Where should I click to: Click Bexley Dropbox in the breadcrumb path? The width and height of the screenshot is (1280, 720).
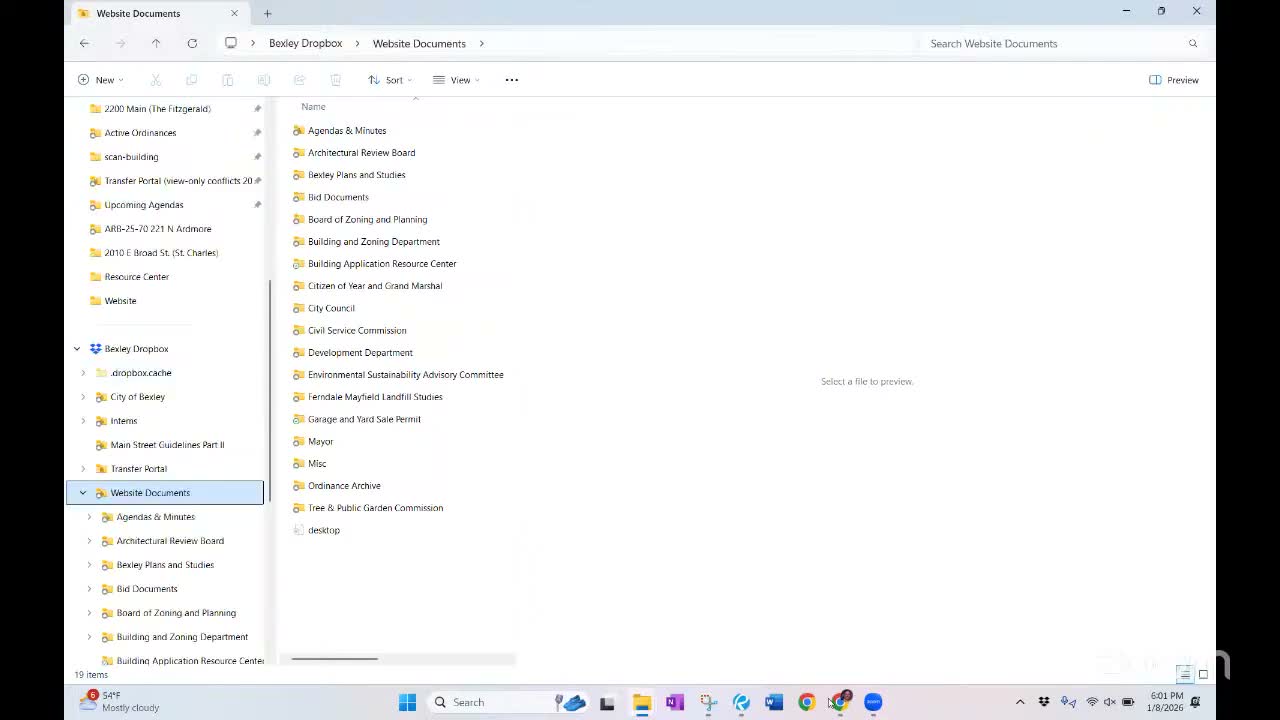[x=305, y=43]
